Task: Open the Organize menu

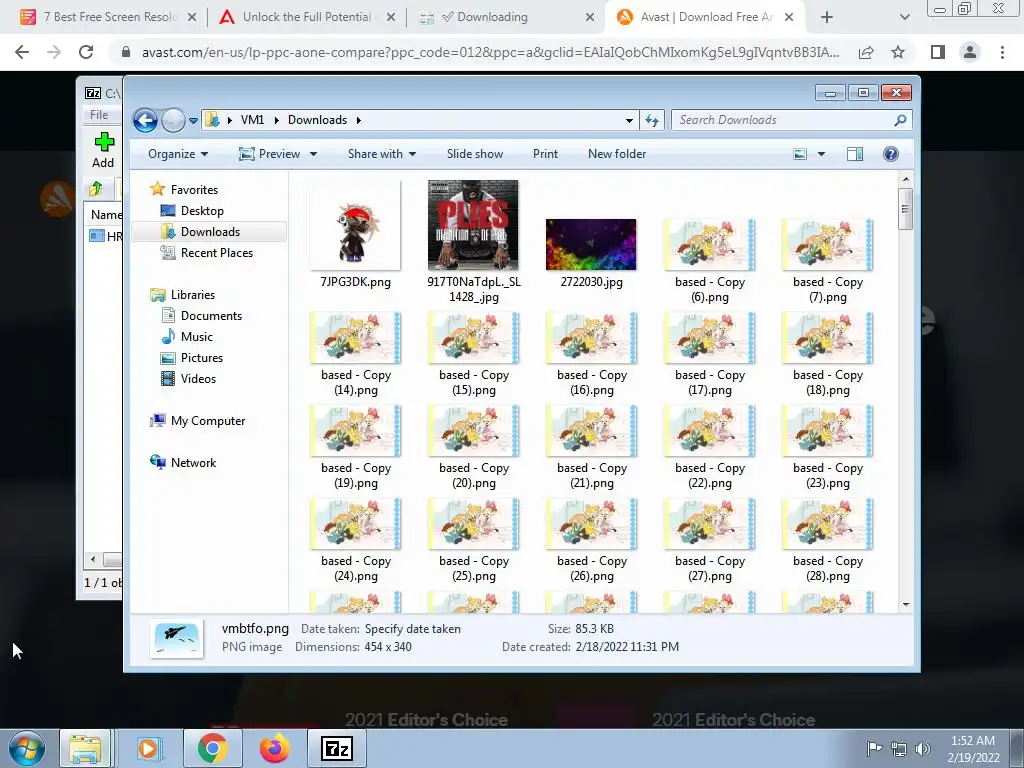Action: pos(178,154)
